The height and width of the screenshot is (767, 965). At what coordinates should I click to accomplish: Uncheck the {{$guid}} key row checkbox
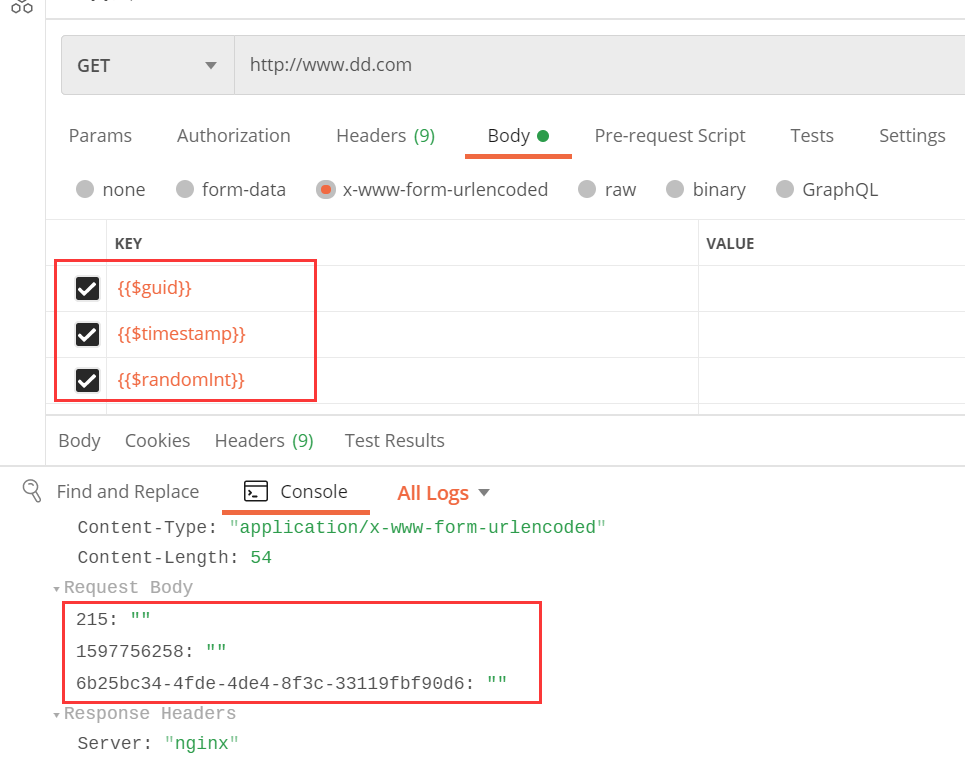click(87, 288)
